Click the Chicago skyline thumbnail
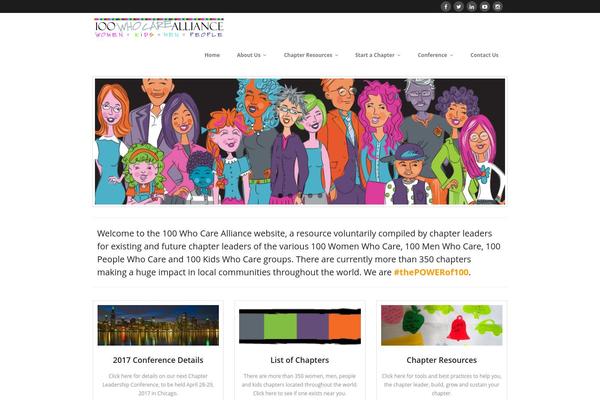Screen dimensions: 600x400 tap(158, 325)
